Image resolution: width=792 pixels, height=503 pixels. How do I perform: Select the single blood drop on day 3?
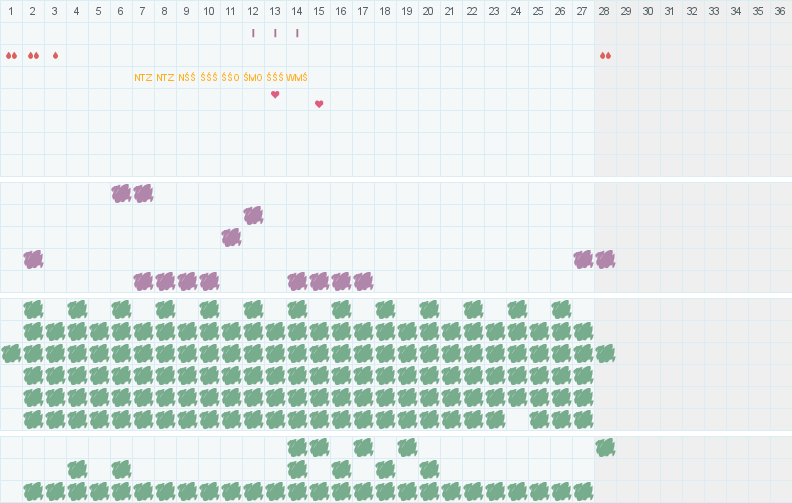coord(55,55)
